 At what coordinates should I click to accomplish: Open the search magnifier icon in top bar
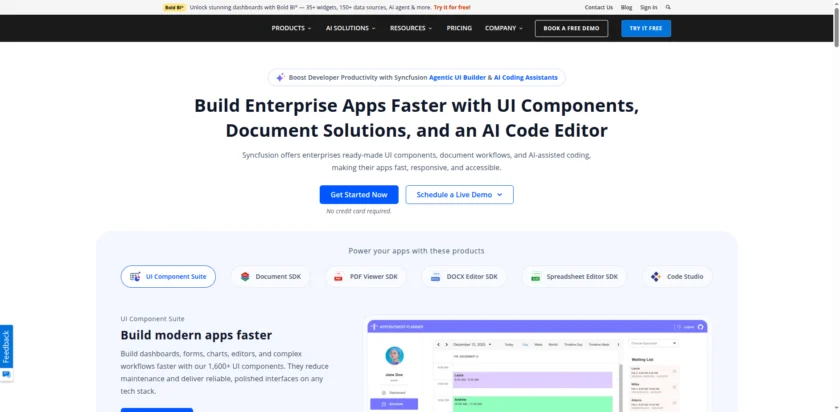[668, 8]
